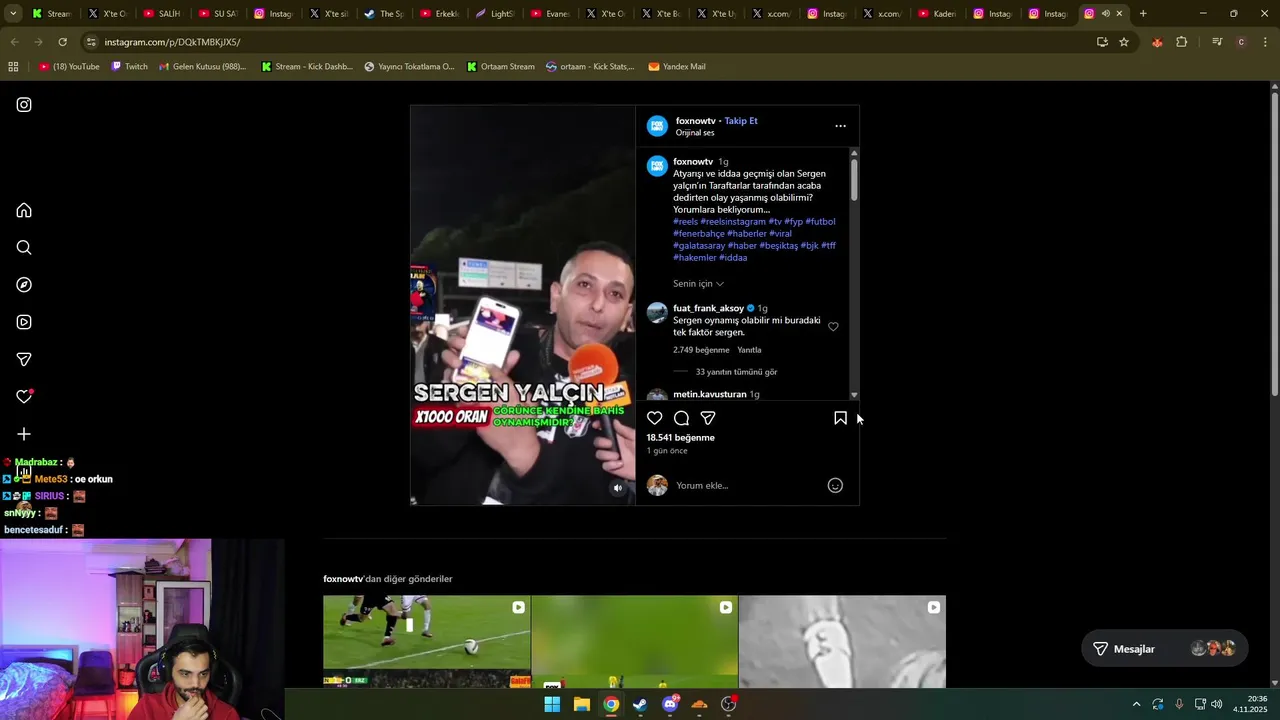Viewport: 1280px width, 720px height.
Task: Click the comments panel scrollbar thumb
Action: tap(854, 179)
